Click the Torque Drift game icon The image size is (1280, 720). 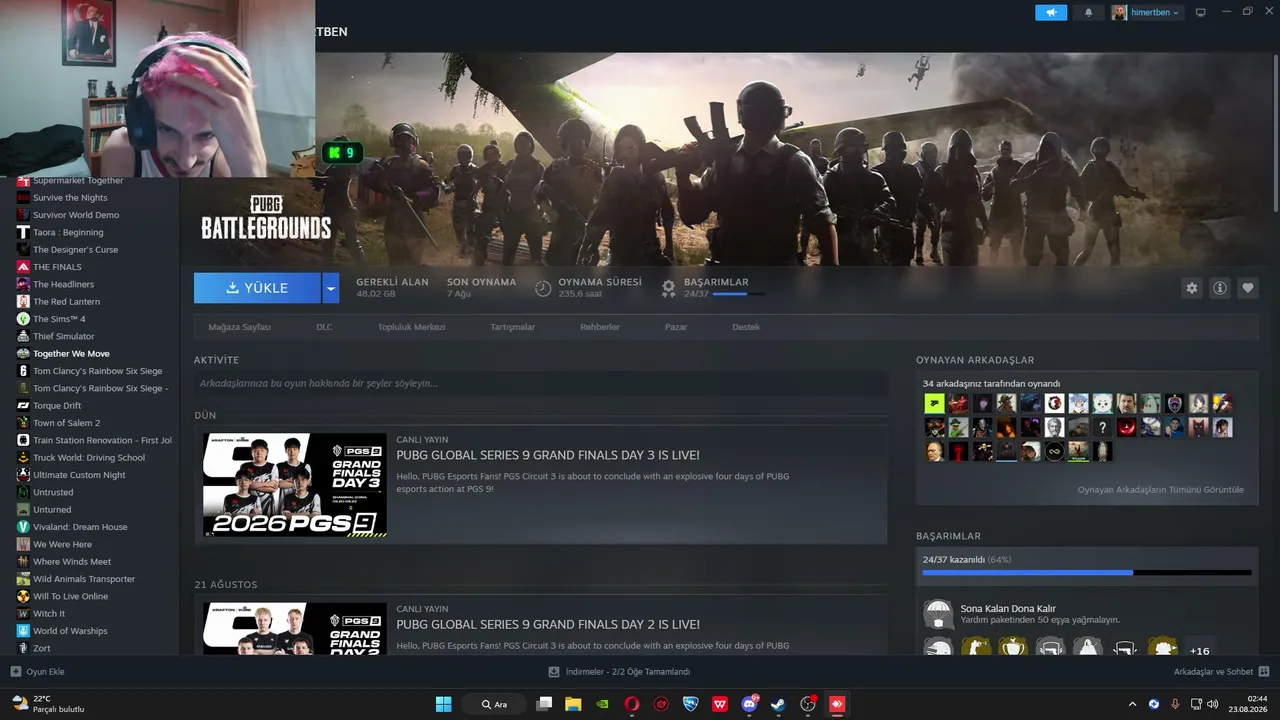click(24, 406)
